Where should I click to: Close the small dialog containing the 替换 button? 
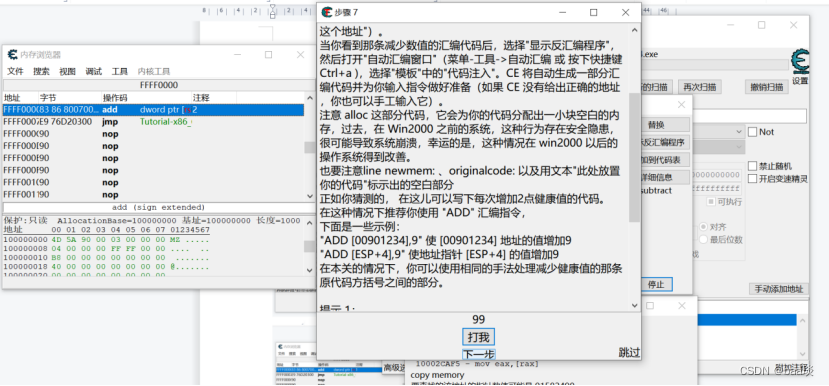681,104
